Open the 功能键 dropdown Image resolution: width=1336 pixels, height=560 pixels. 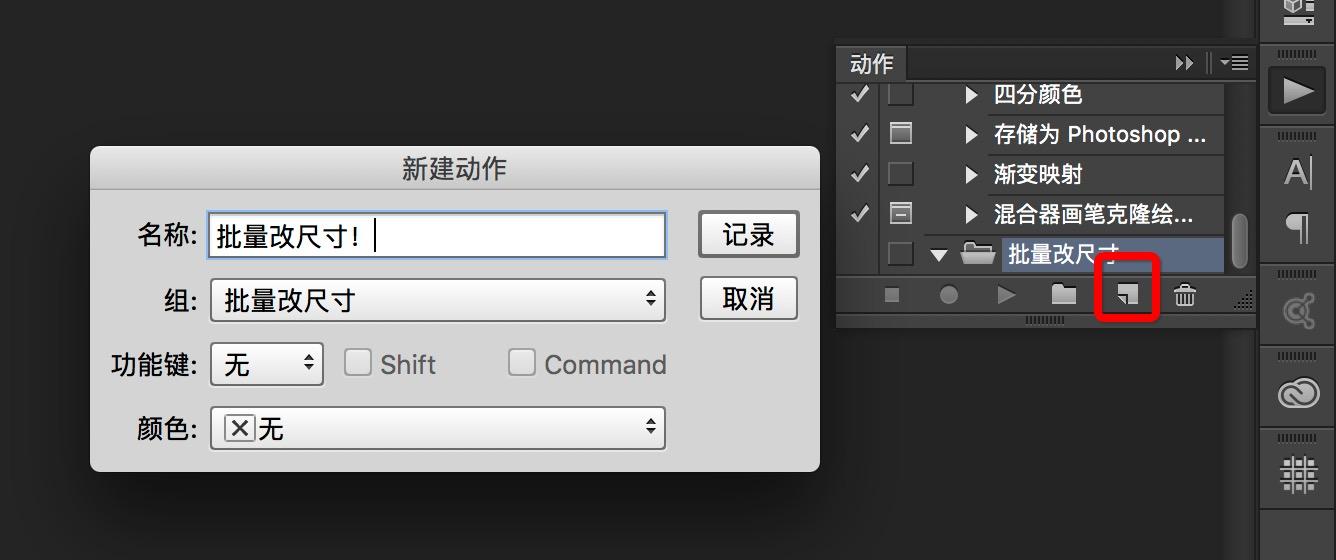(x=266, y=364)
